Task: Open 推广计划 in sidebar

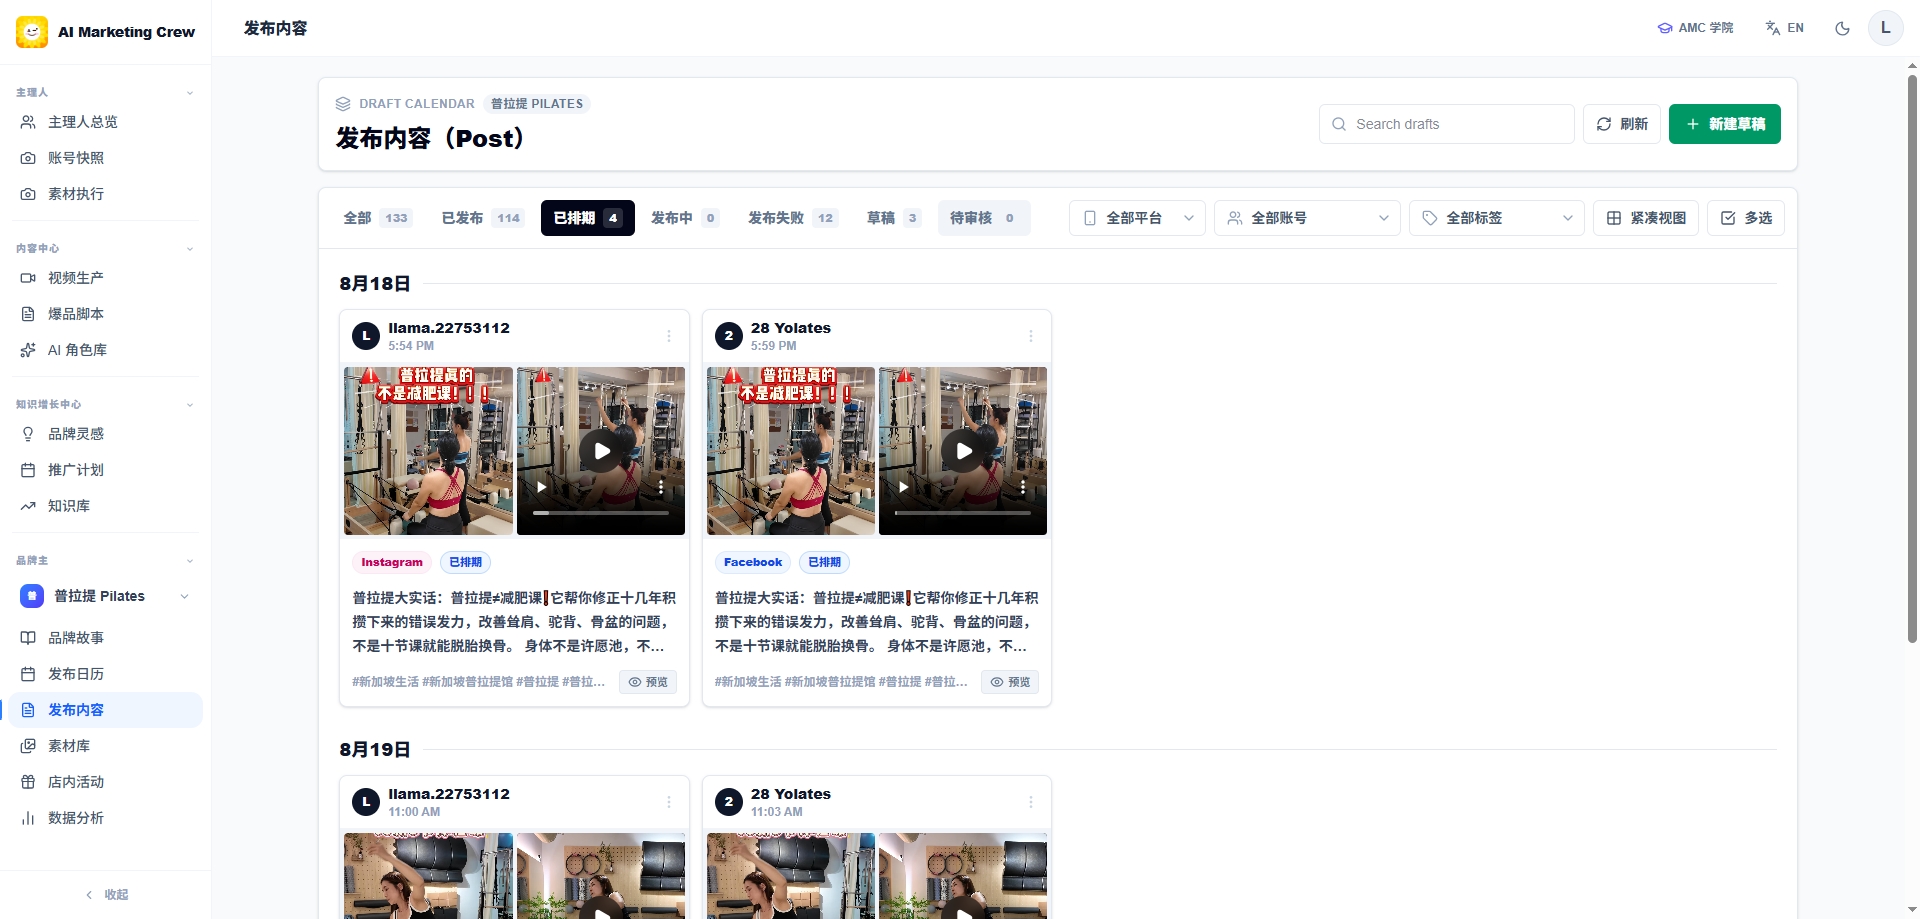Action: pyautogui.click(x=104, y=470)
